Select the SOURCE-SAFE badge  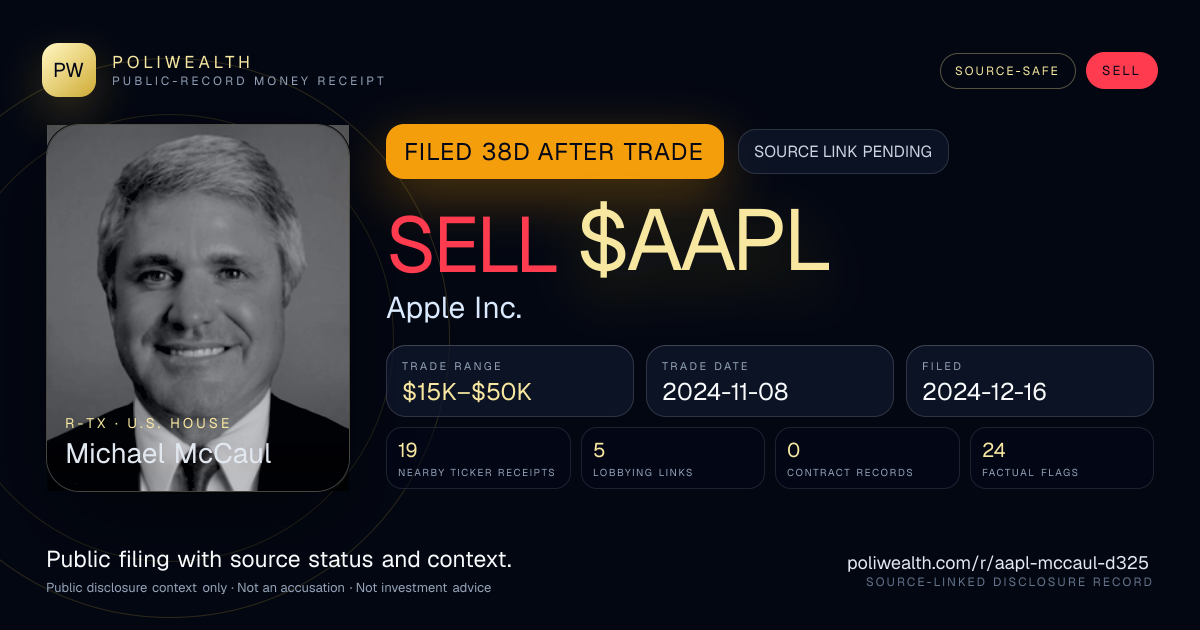[x=1007, y=71]
